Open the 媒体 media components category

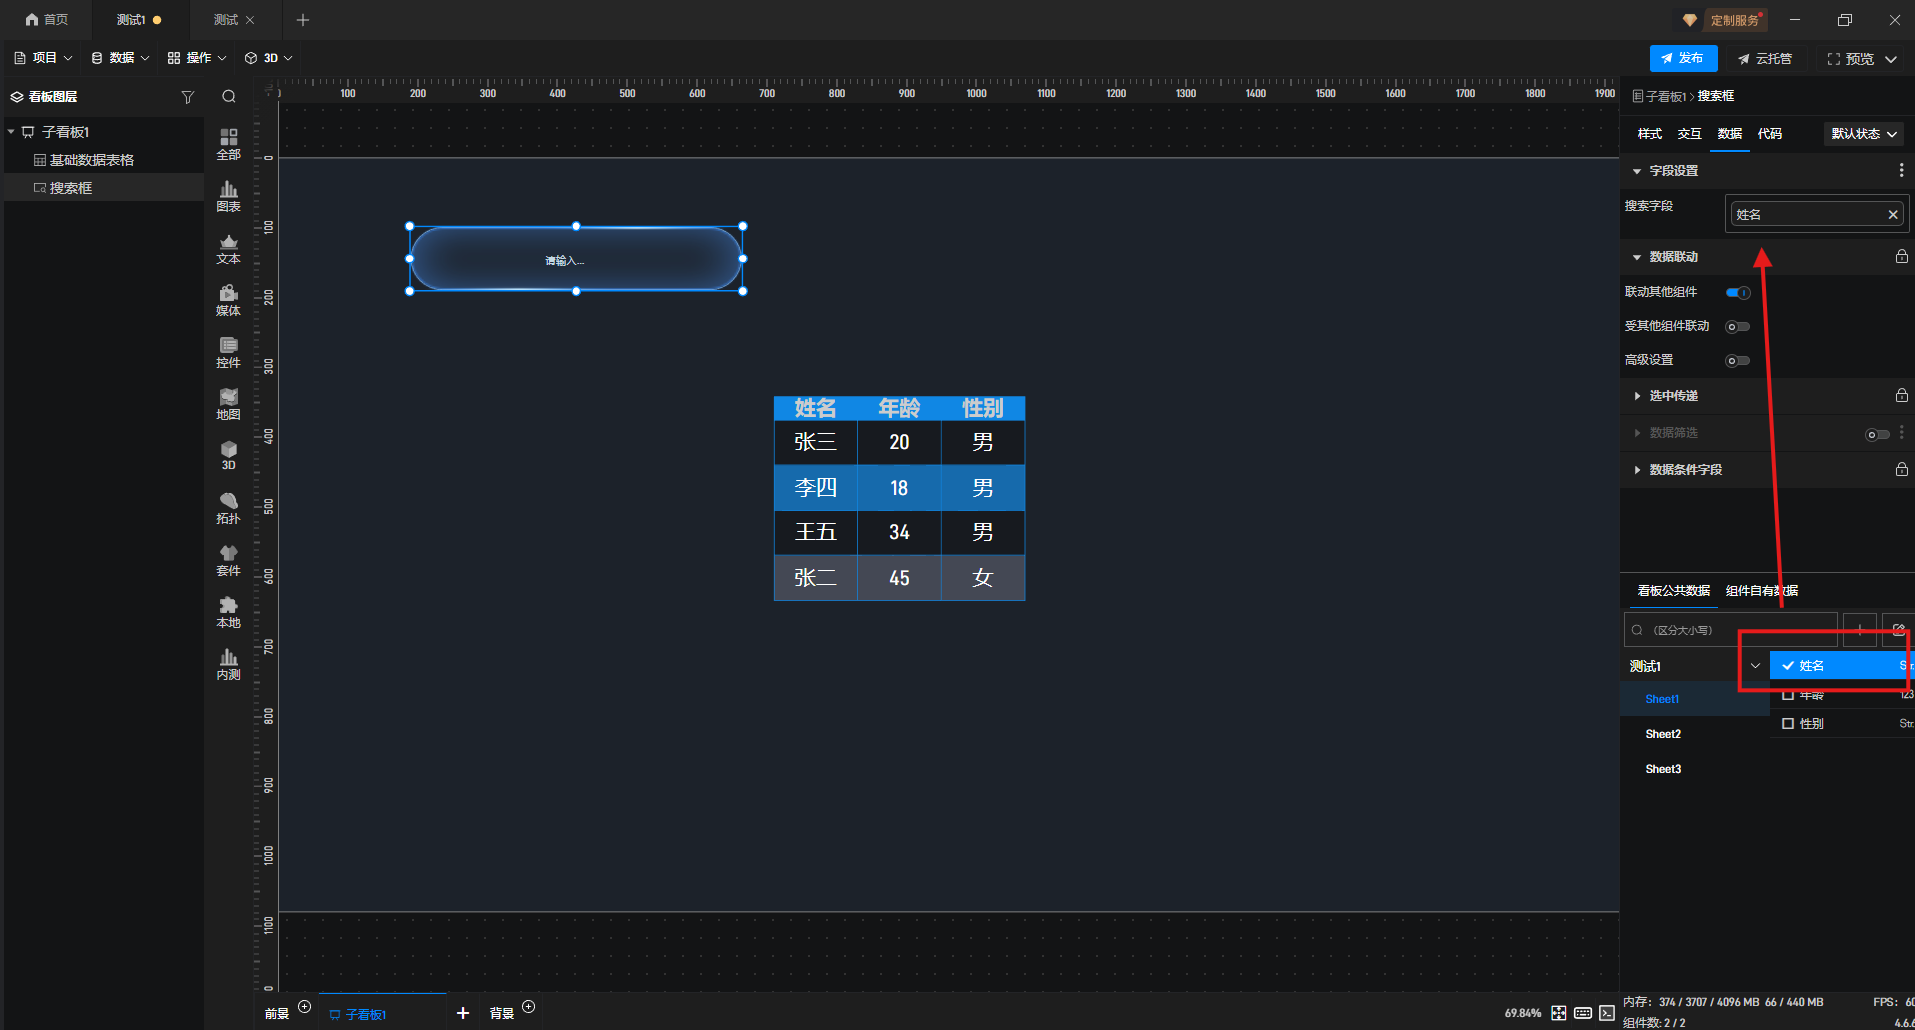pyautogui.click(x=228, y=300)
